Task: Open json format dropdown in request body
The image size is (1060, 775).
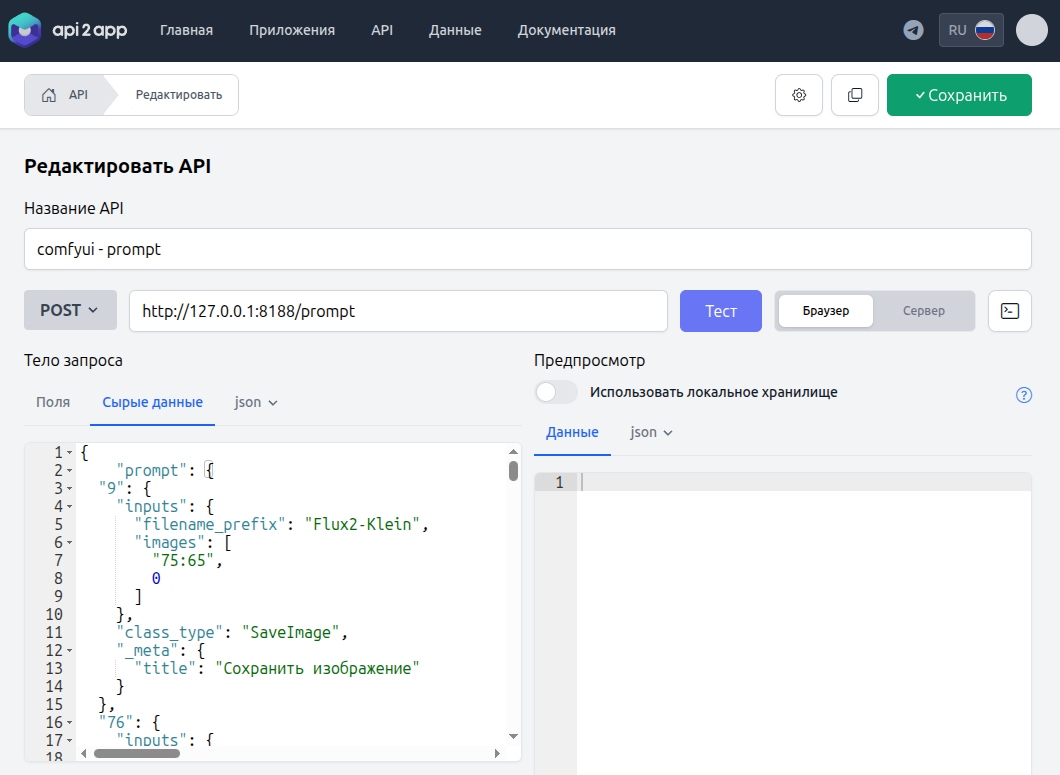Action: point(256,402)
